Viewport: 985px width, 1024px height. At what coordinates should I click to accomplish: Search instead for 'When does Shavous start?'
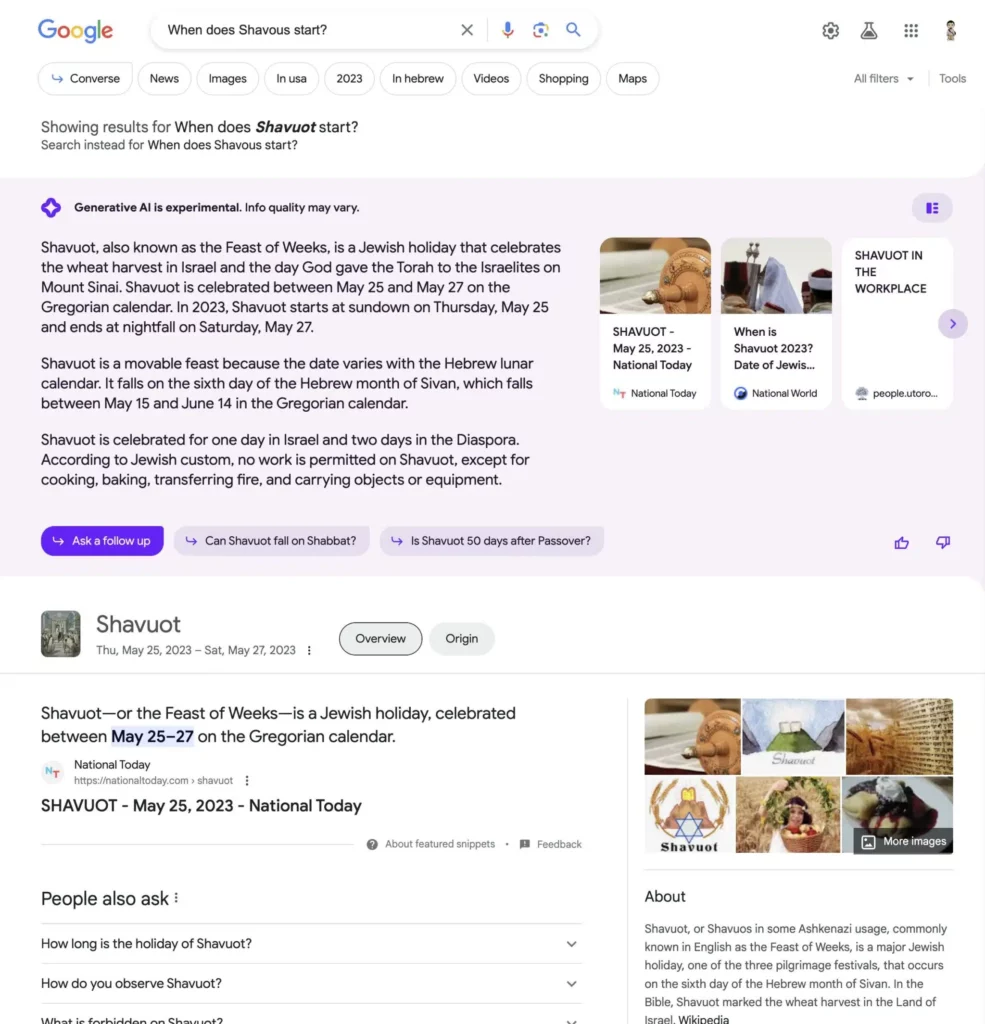click(x=222, y=145)
